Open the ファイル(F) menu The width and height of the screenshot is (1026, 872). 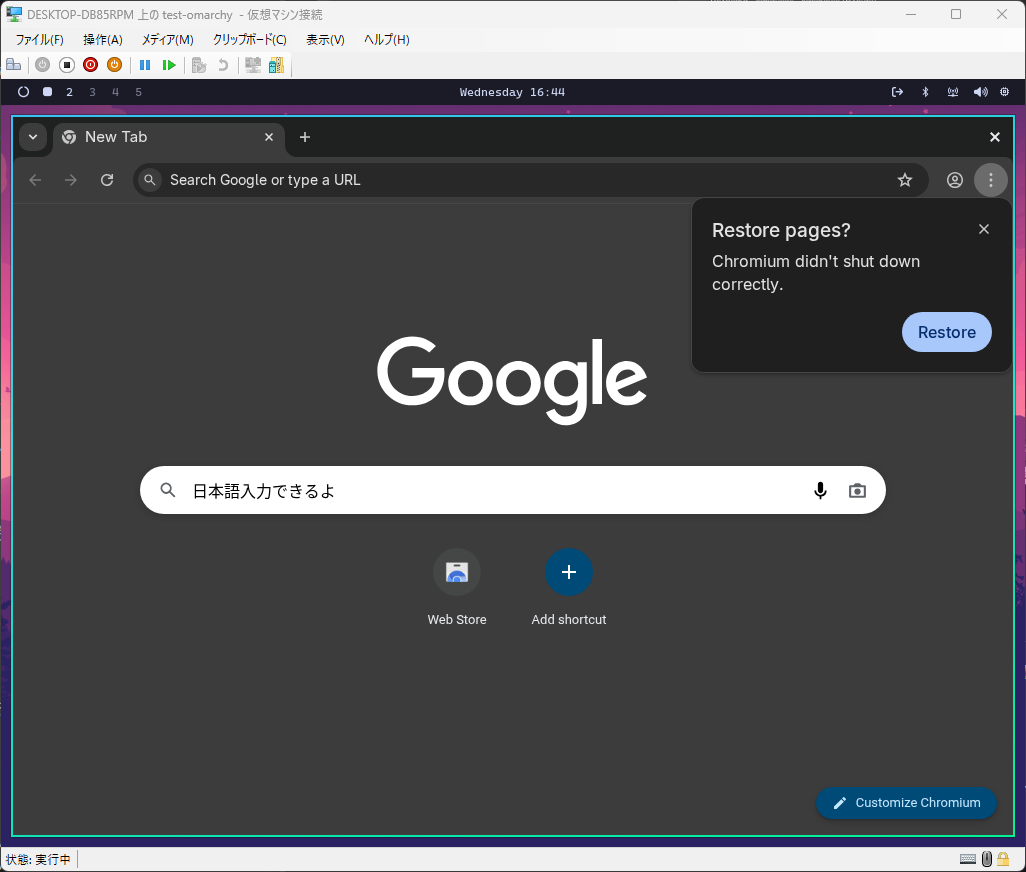point(40,40)
